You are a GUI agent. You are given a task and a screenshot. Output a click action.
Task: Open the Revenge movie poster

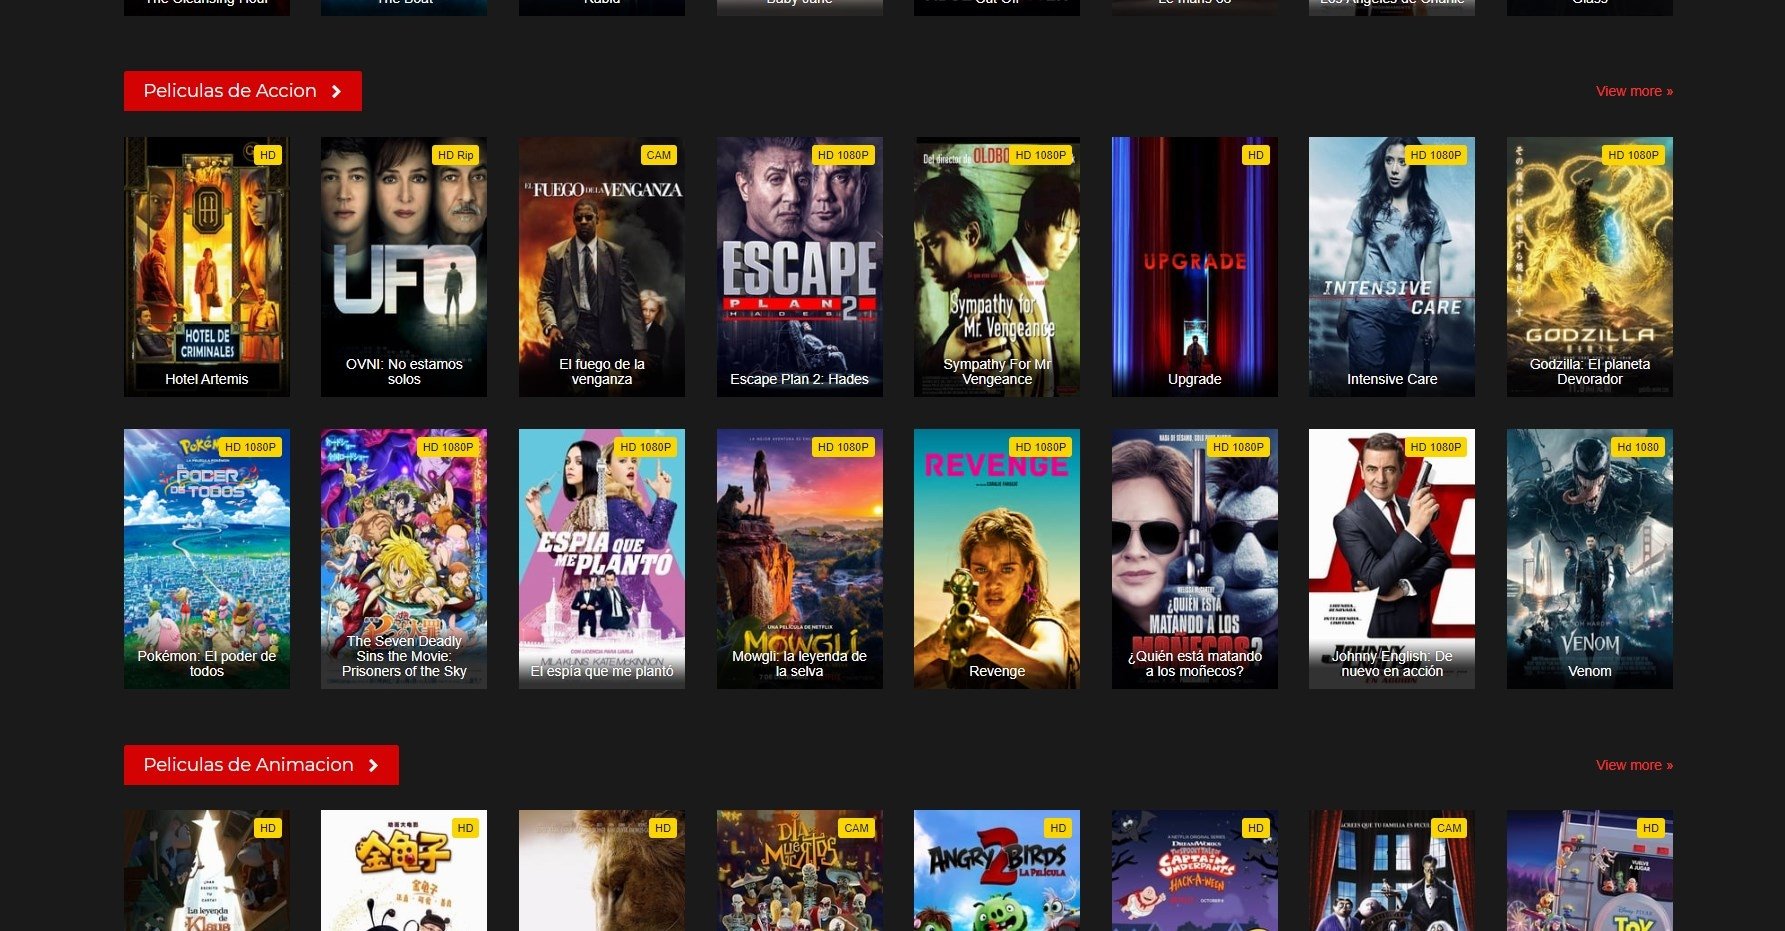(x=997, y=559)
